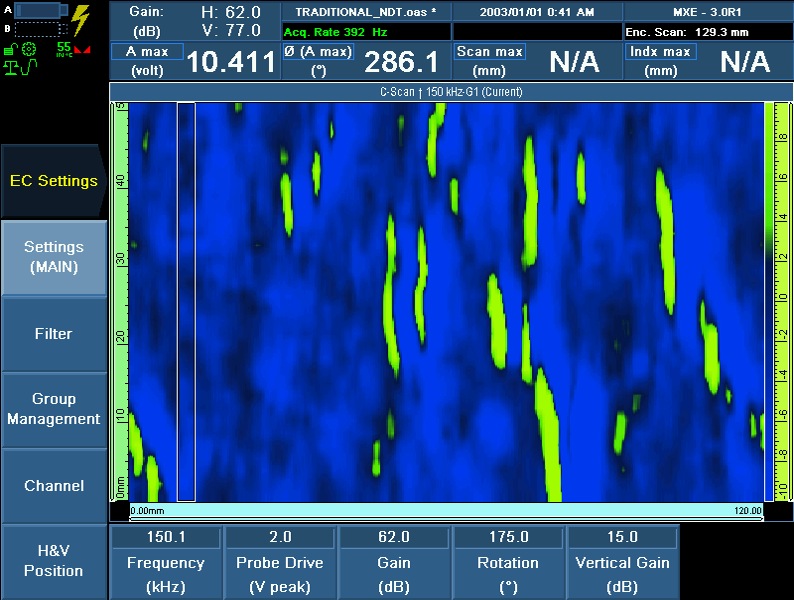Viewport: 794px width, 600px height.
Task: Click the yellow lightning bolt power icon
Action: tap(81, 20)
